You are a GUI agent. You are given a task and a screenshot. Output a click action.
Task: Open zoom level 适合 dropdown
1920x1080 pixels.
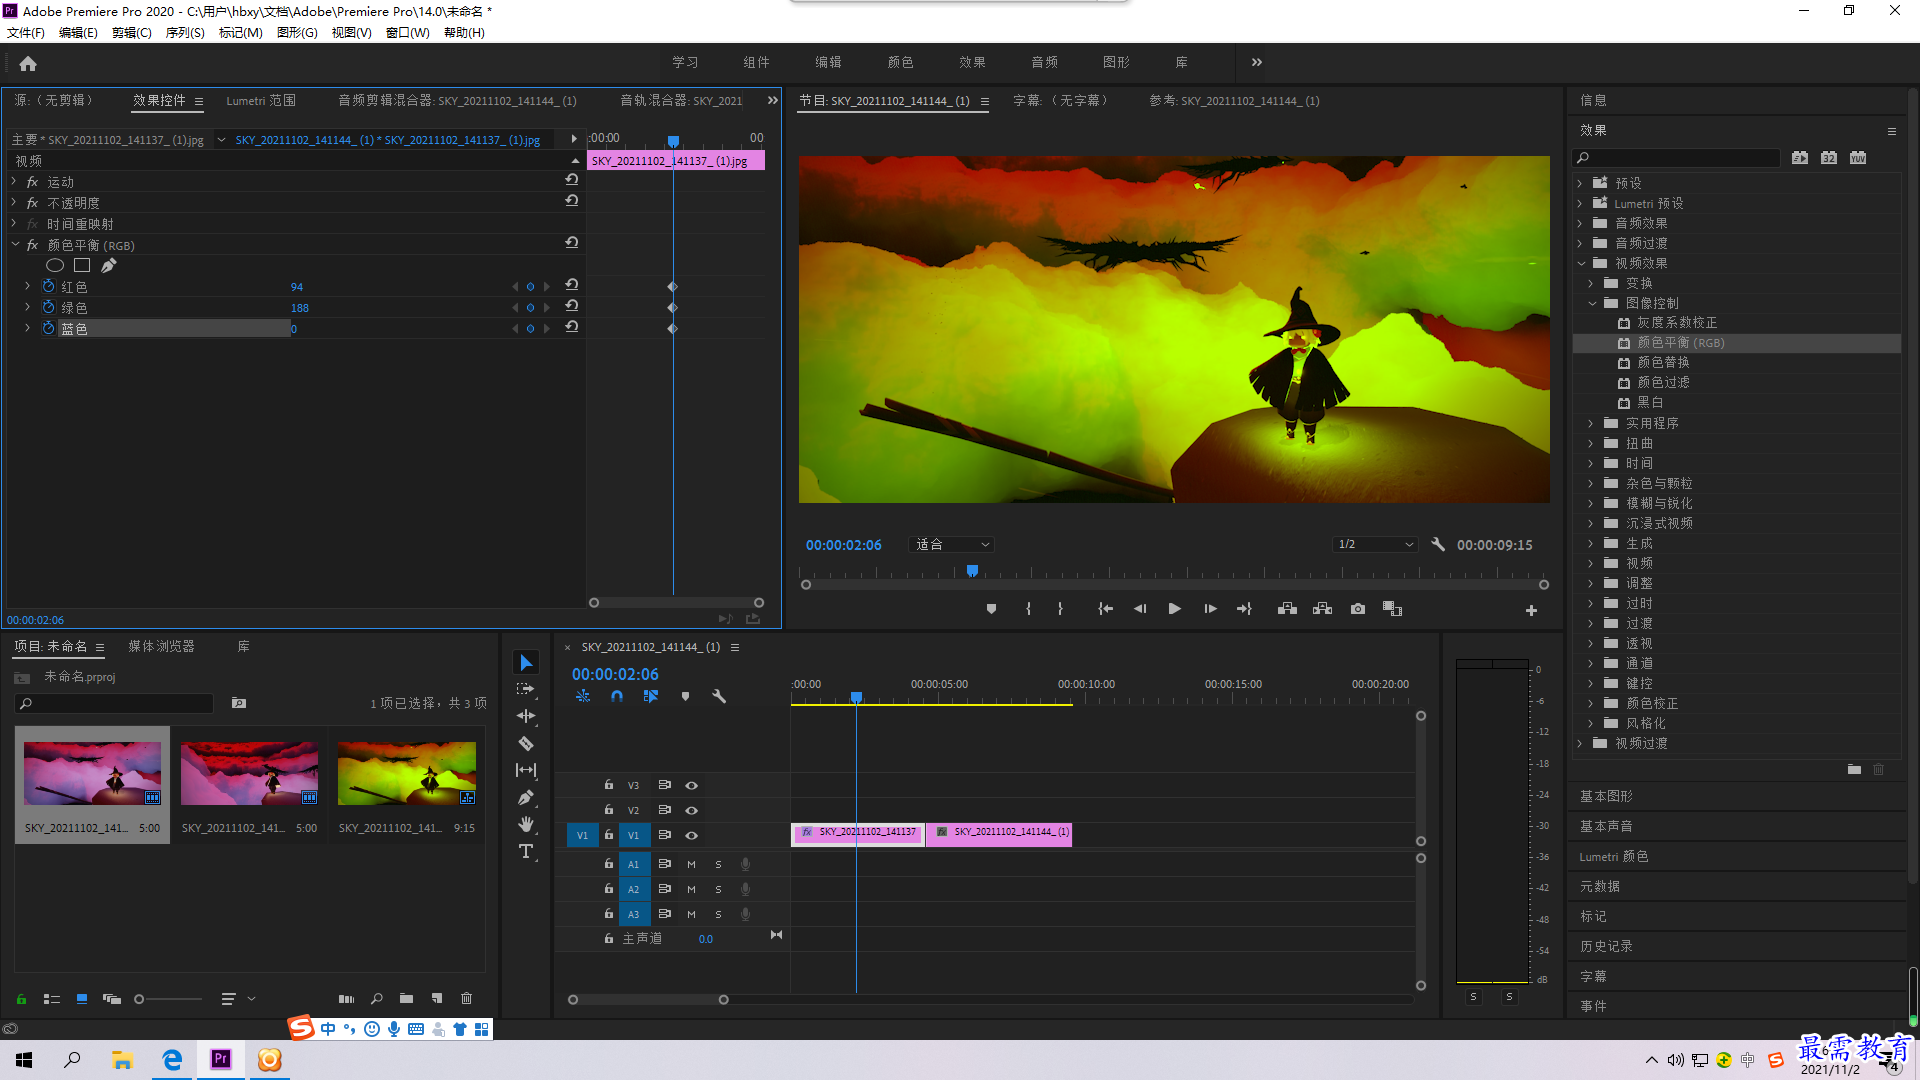point(953,545)
